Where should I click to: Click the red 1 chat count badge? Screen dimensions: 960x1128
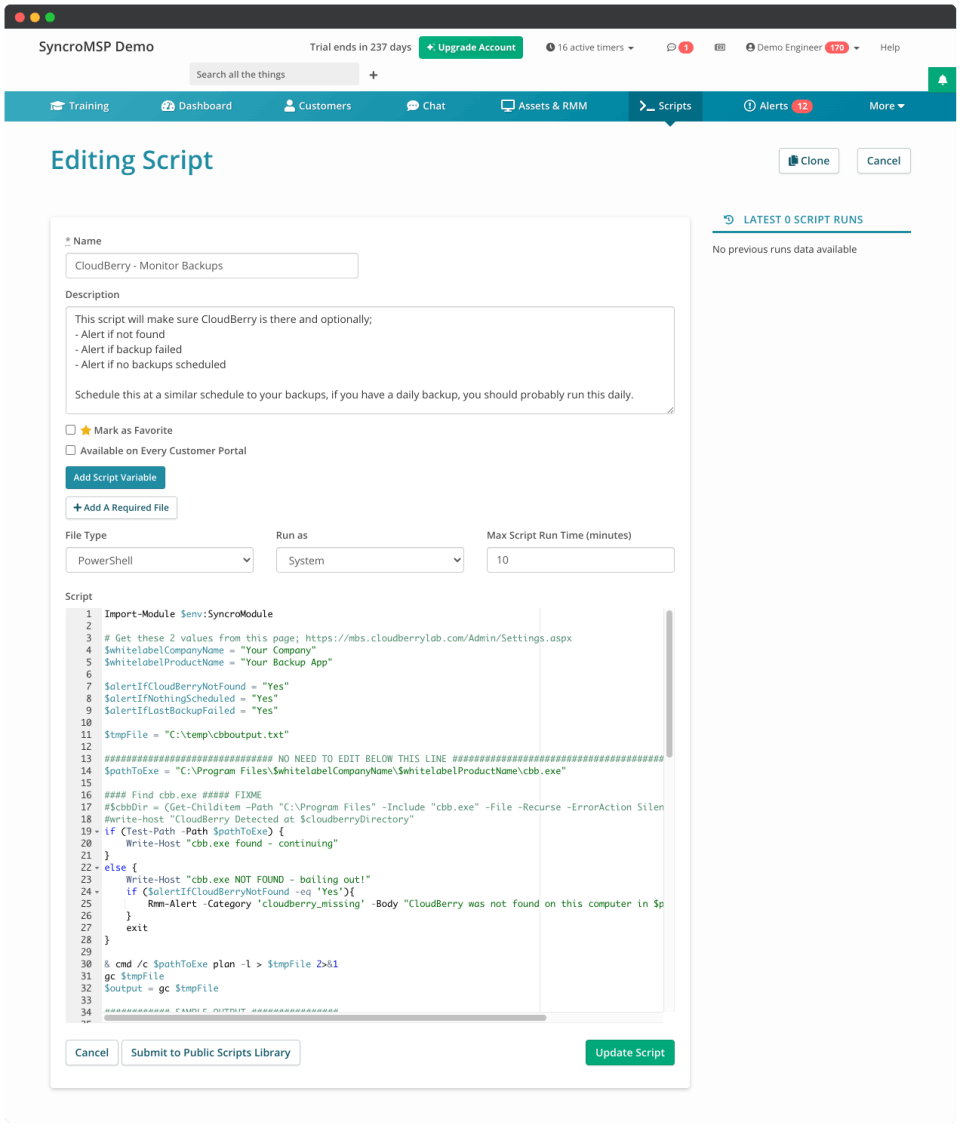point(686,47)
